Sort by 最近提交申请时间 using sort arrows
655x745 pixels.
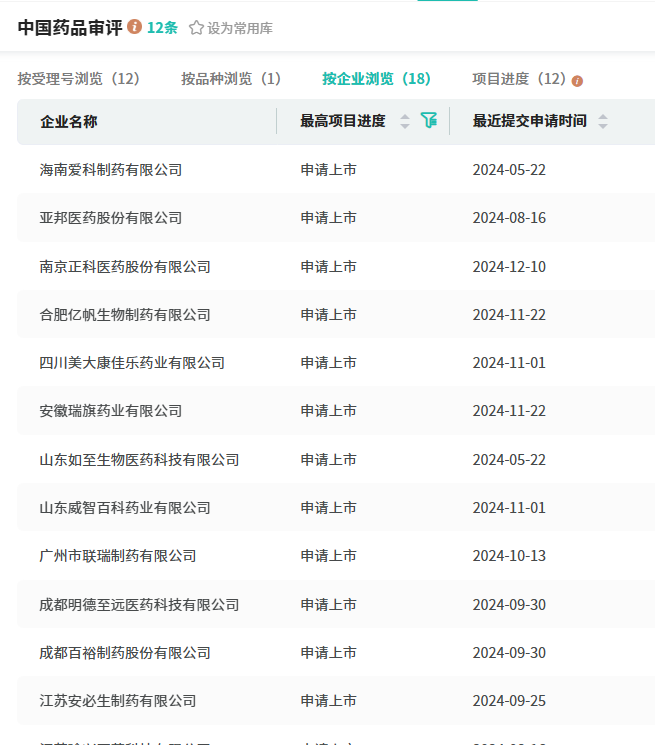(x=603, y=121)
